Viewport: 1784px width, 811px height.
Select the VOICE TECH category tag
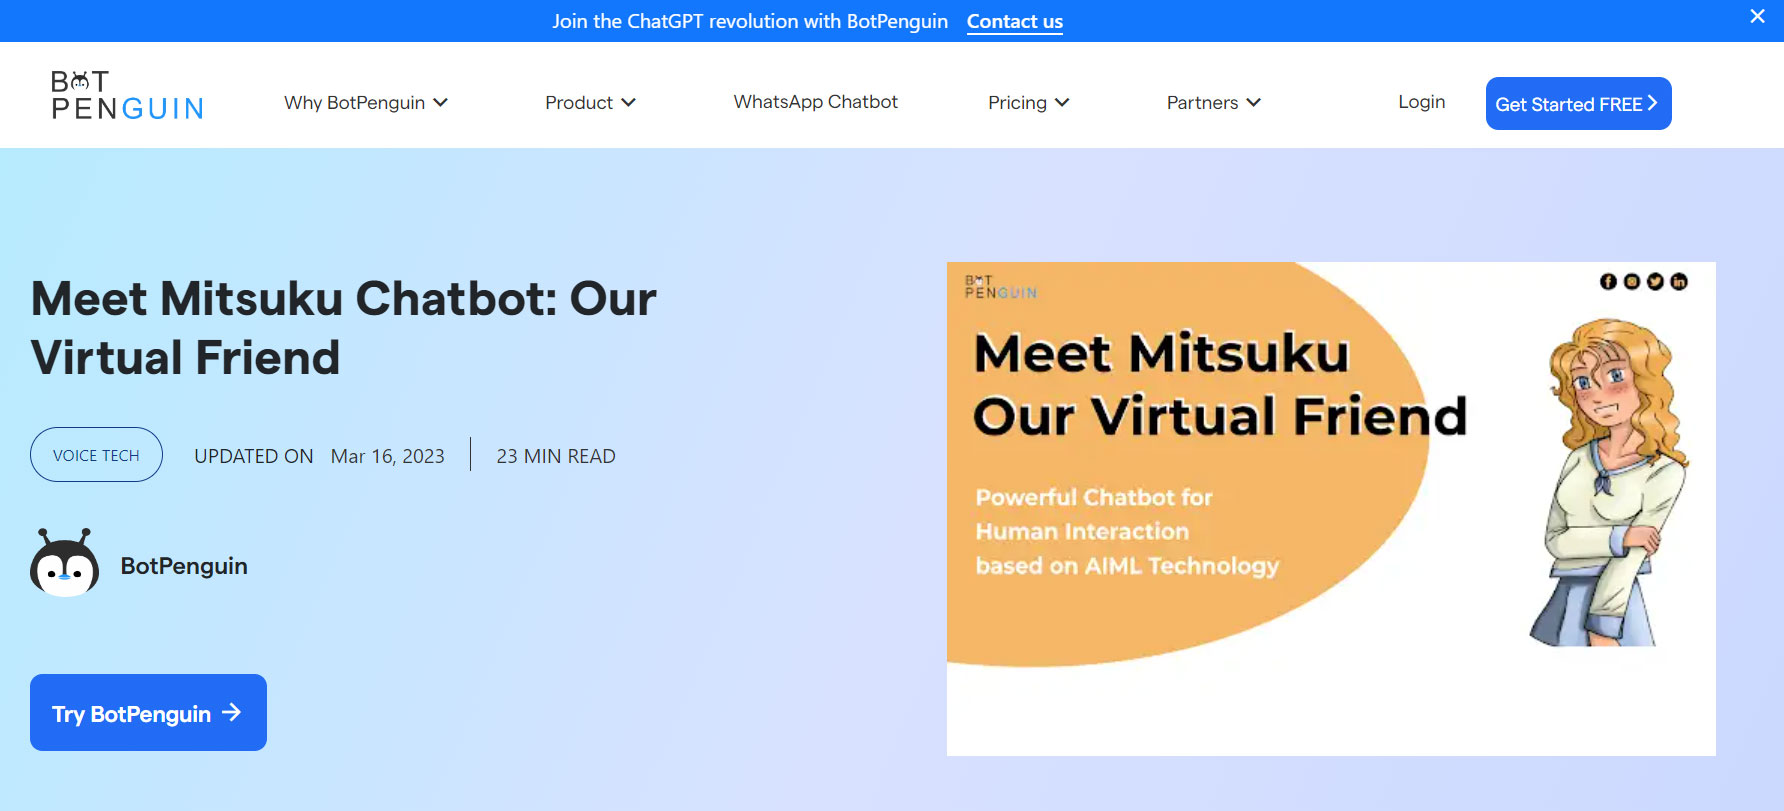96,455
